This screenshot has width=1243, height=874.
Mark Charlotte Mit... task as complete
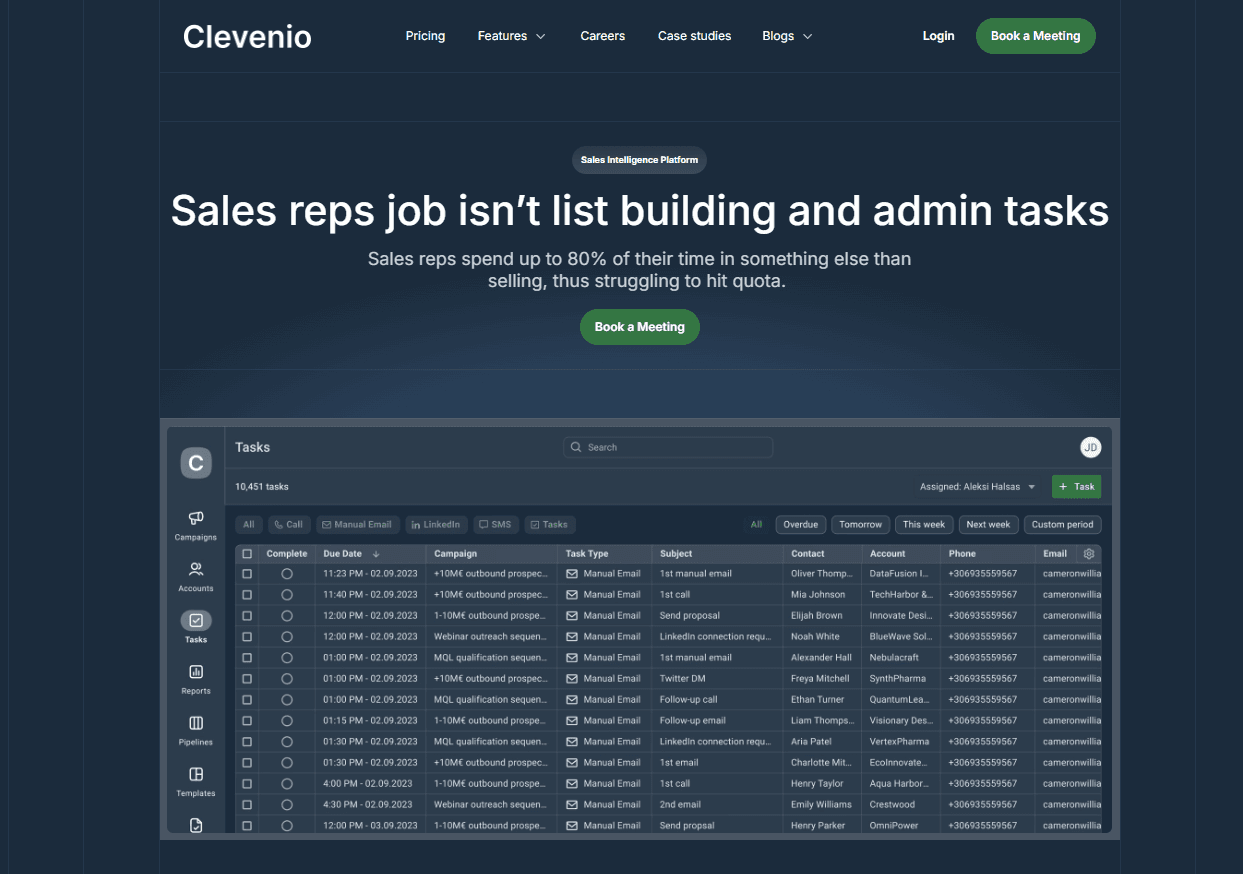click(x=287, y=763)
